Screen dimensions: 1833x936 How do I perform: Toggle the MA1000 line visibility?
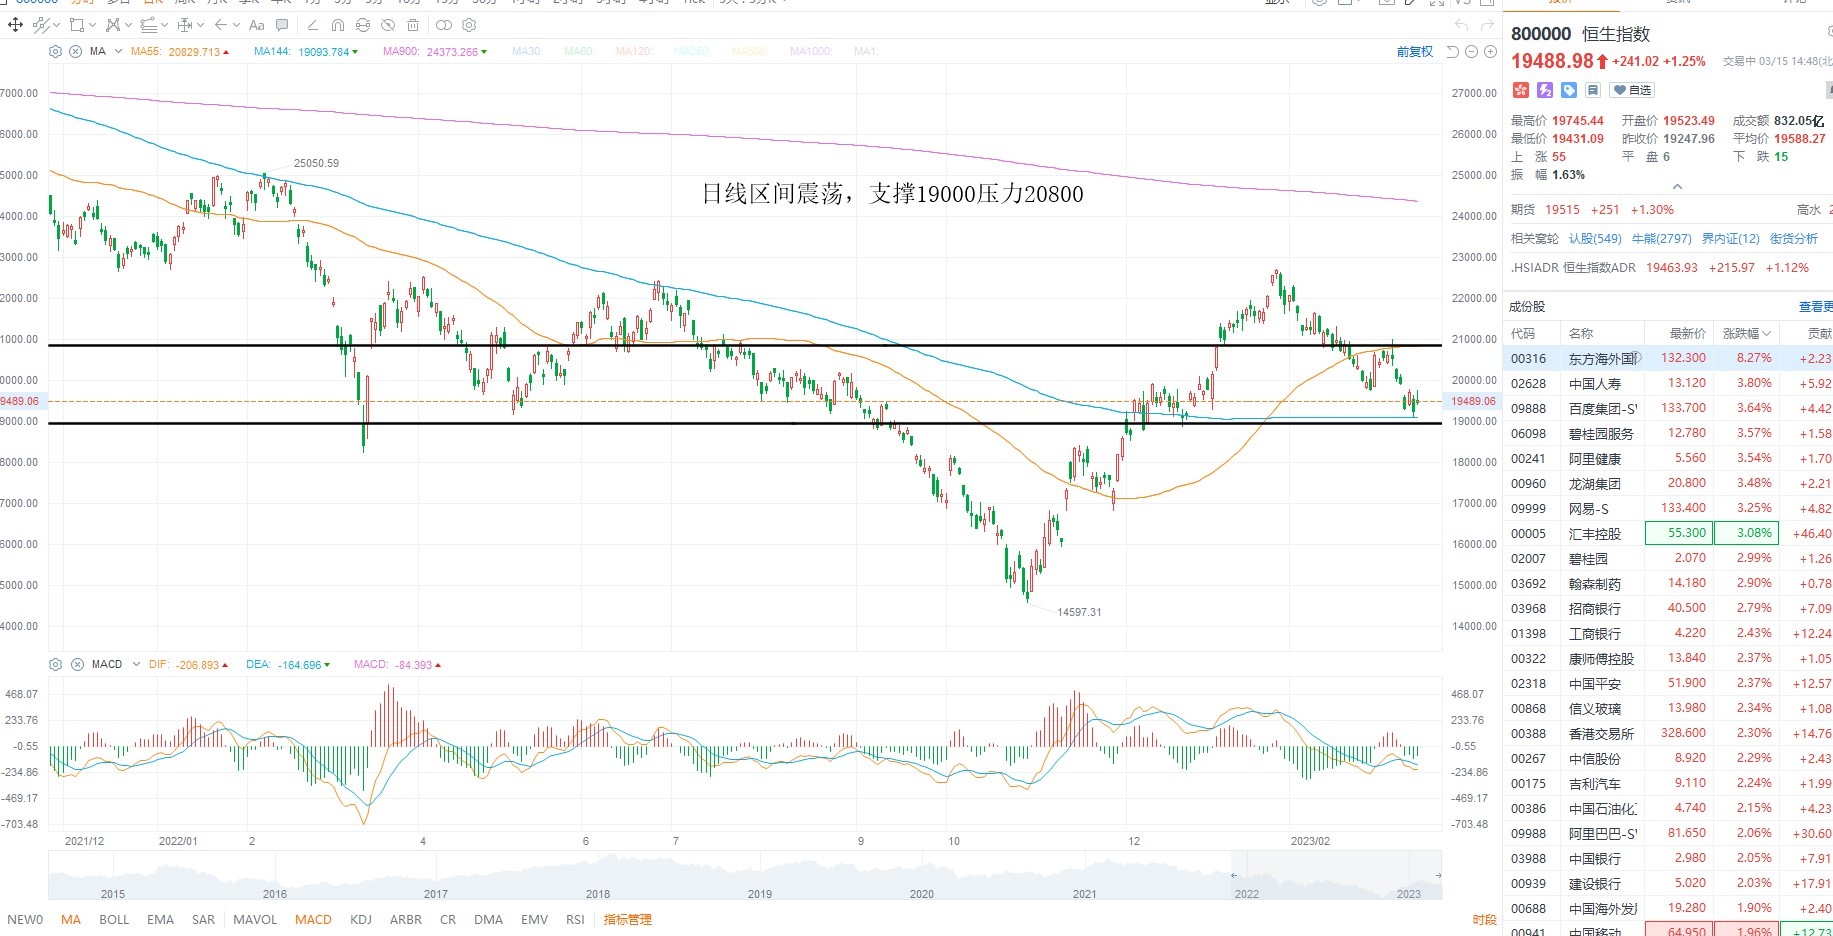(x=810, y=51)
